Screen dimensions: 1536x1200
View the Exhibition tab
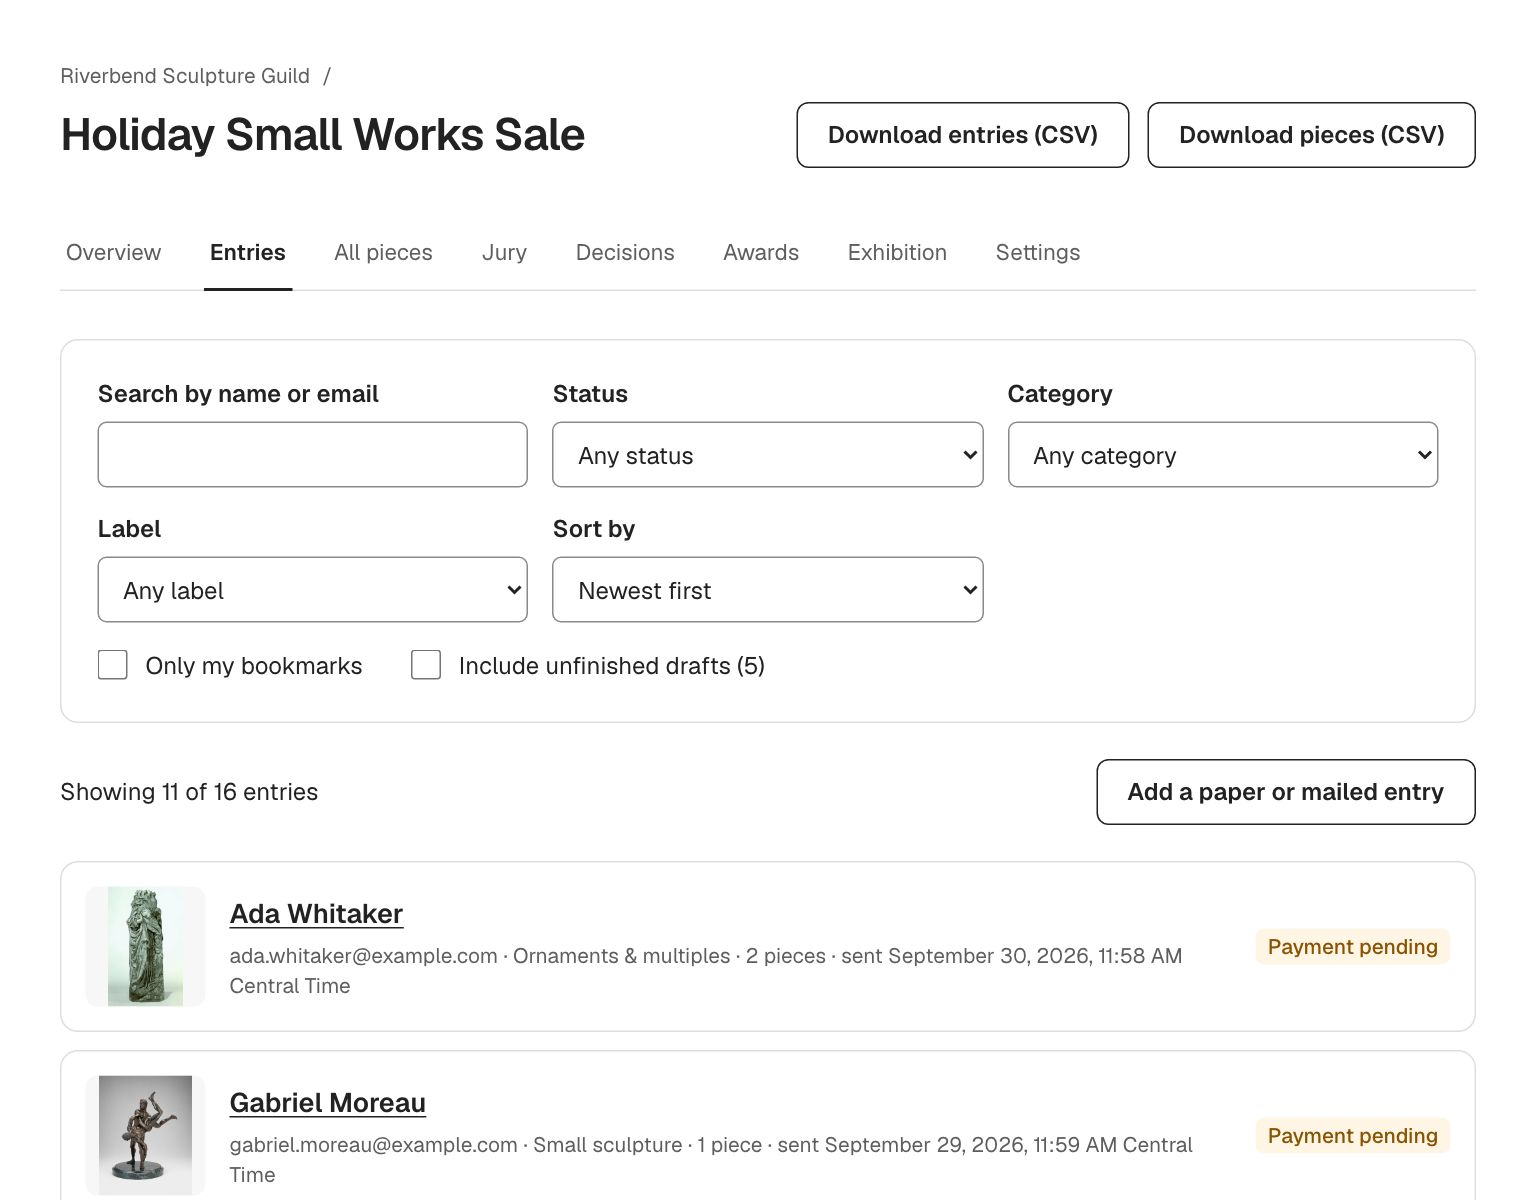point(897,252)
